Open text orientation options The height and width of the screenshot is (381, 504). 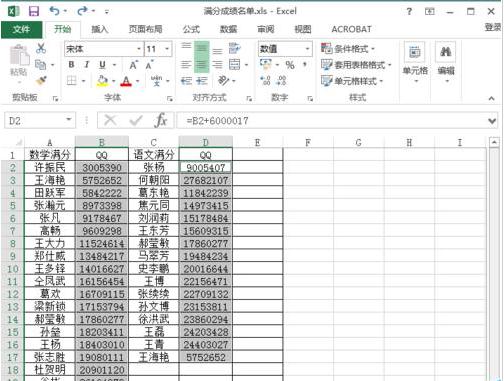click(224, 80)
